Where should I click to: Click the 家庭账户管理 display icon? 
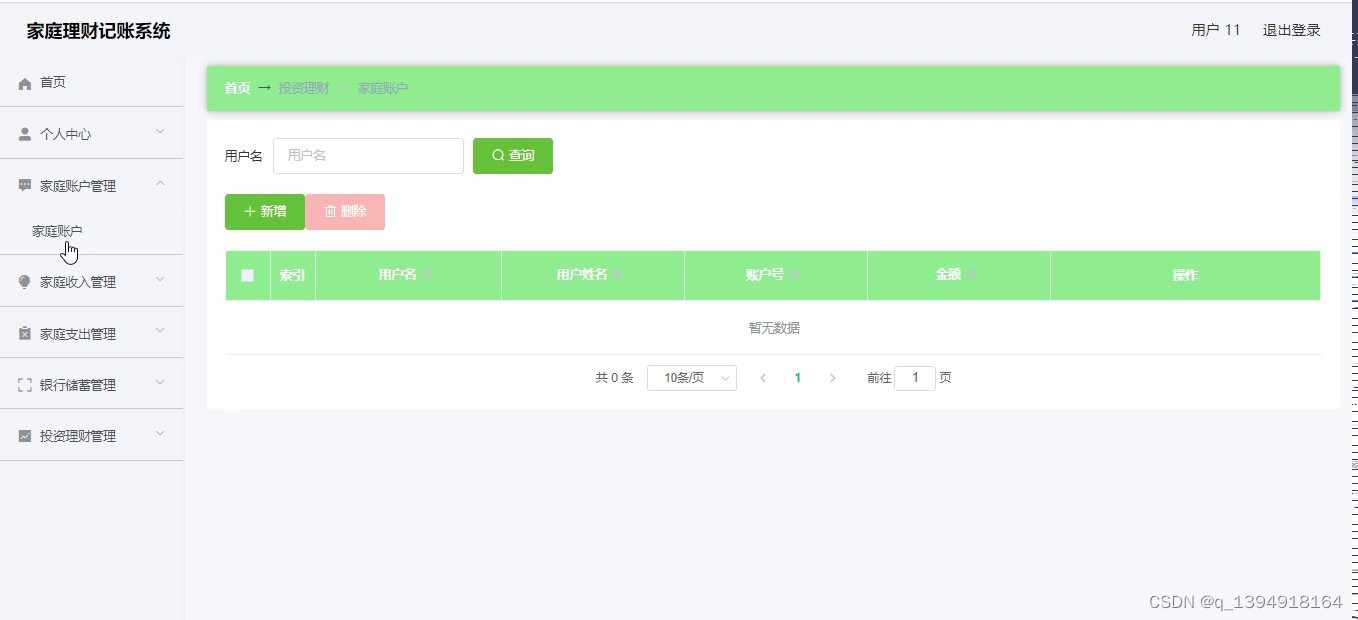point(24,185)
